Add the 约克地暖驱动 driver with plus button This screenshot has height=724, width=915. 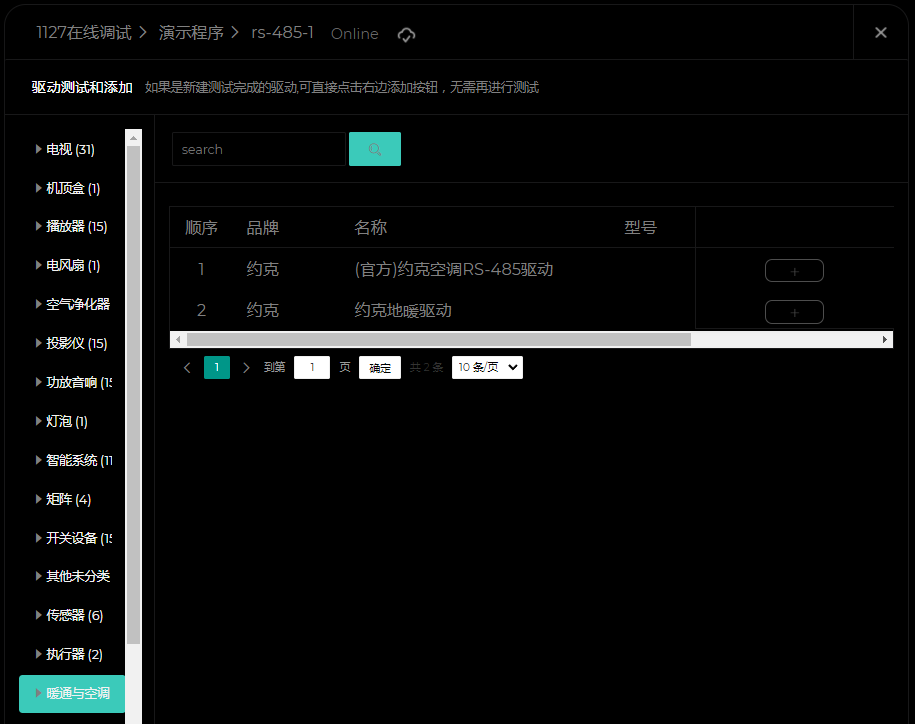[794, 312]
